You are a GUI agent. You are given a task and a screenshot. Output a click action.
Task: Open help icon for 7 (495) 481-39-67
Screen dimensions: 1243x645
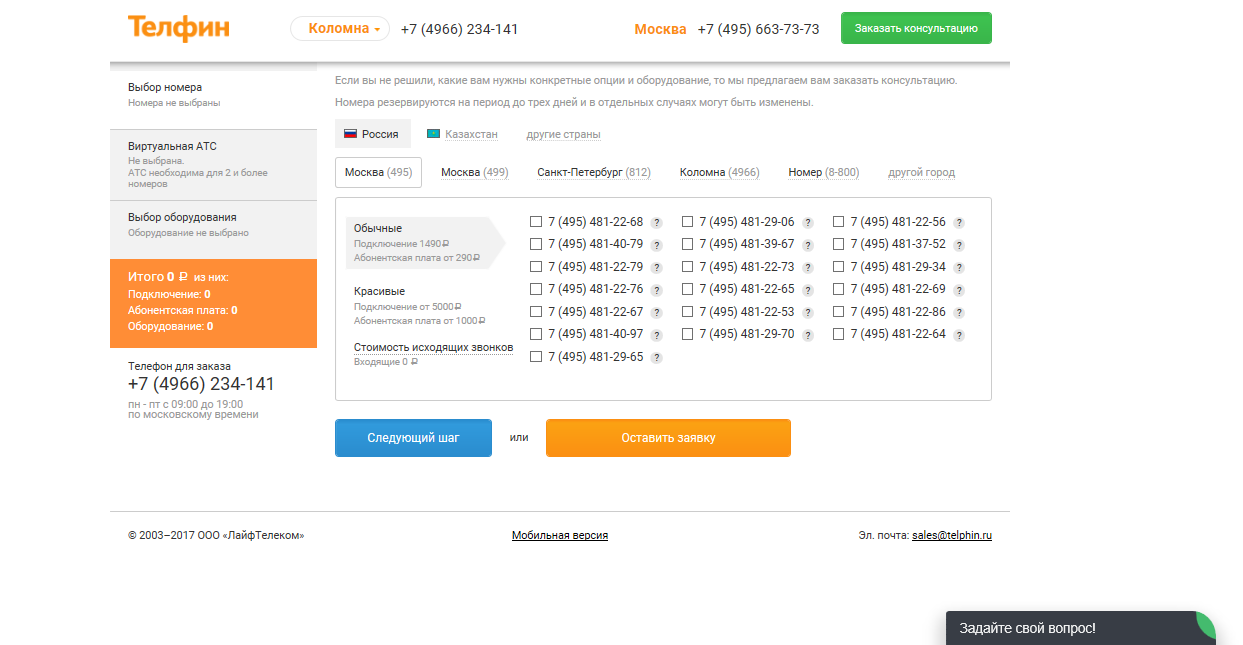[x=808, y=245]
